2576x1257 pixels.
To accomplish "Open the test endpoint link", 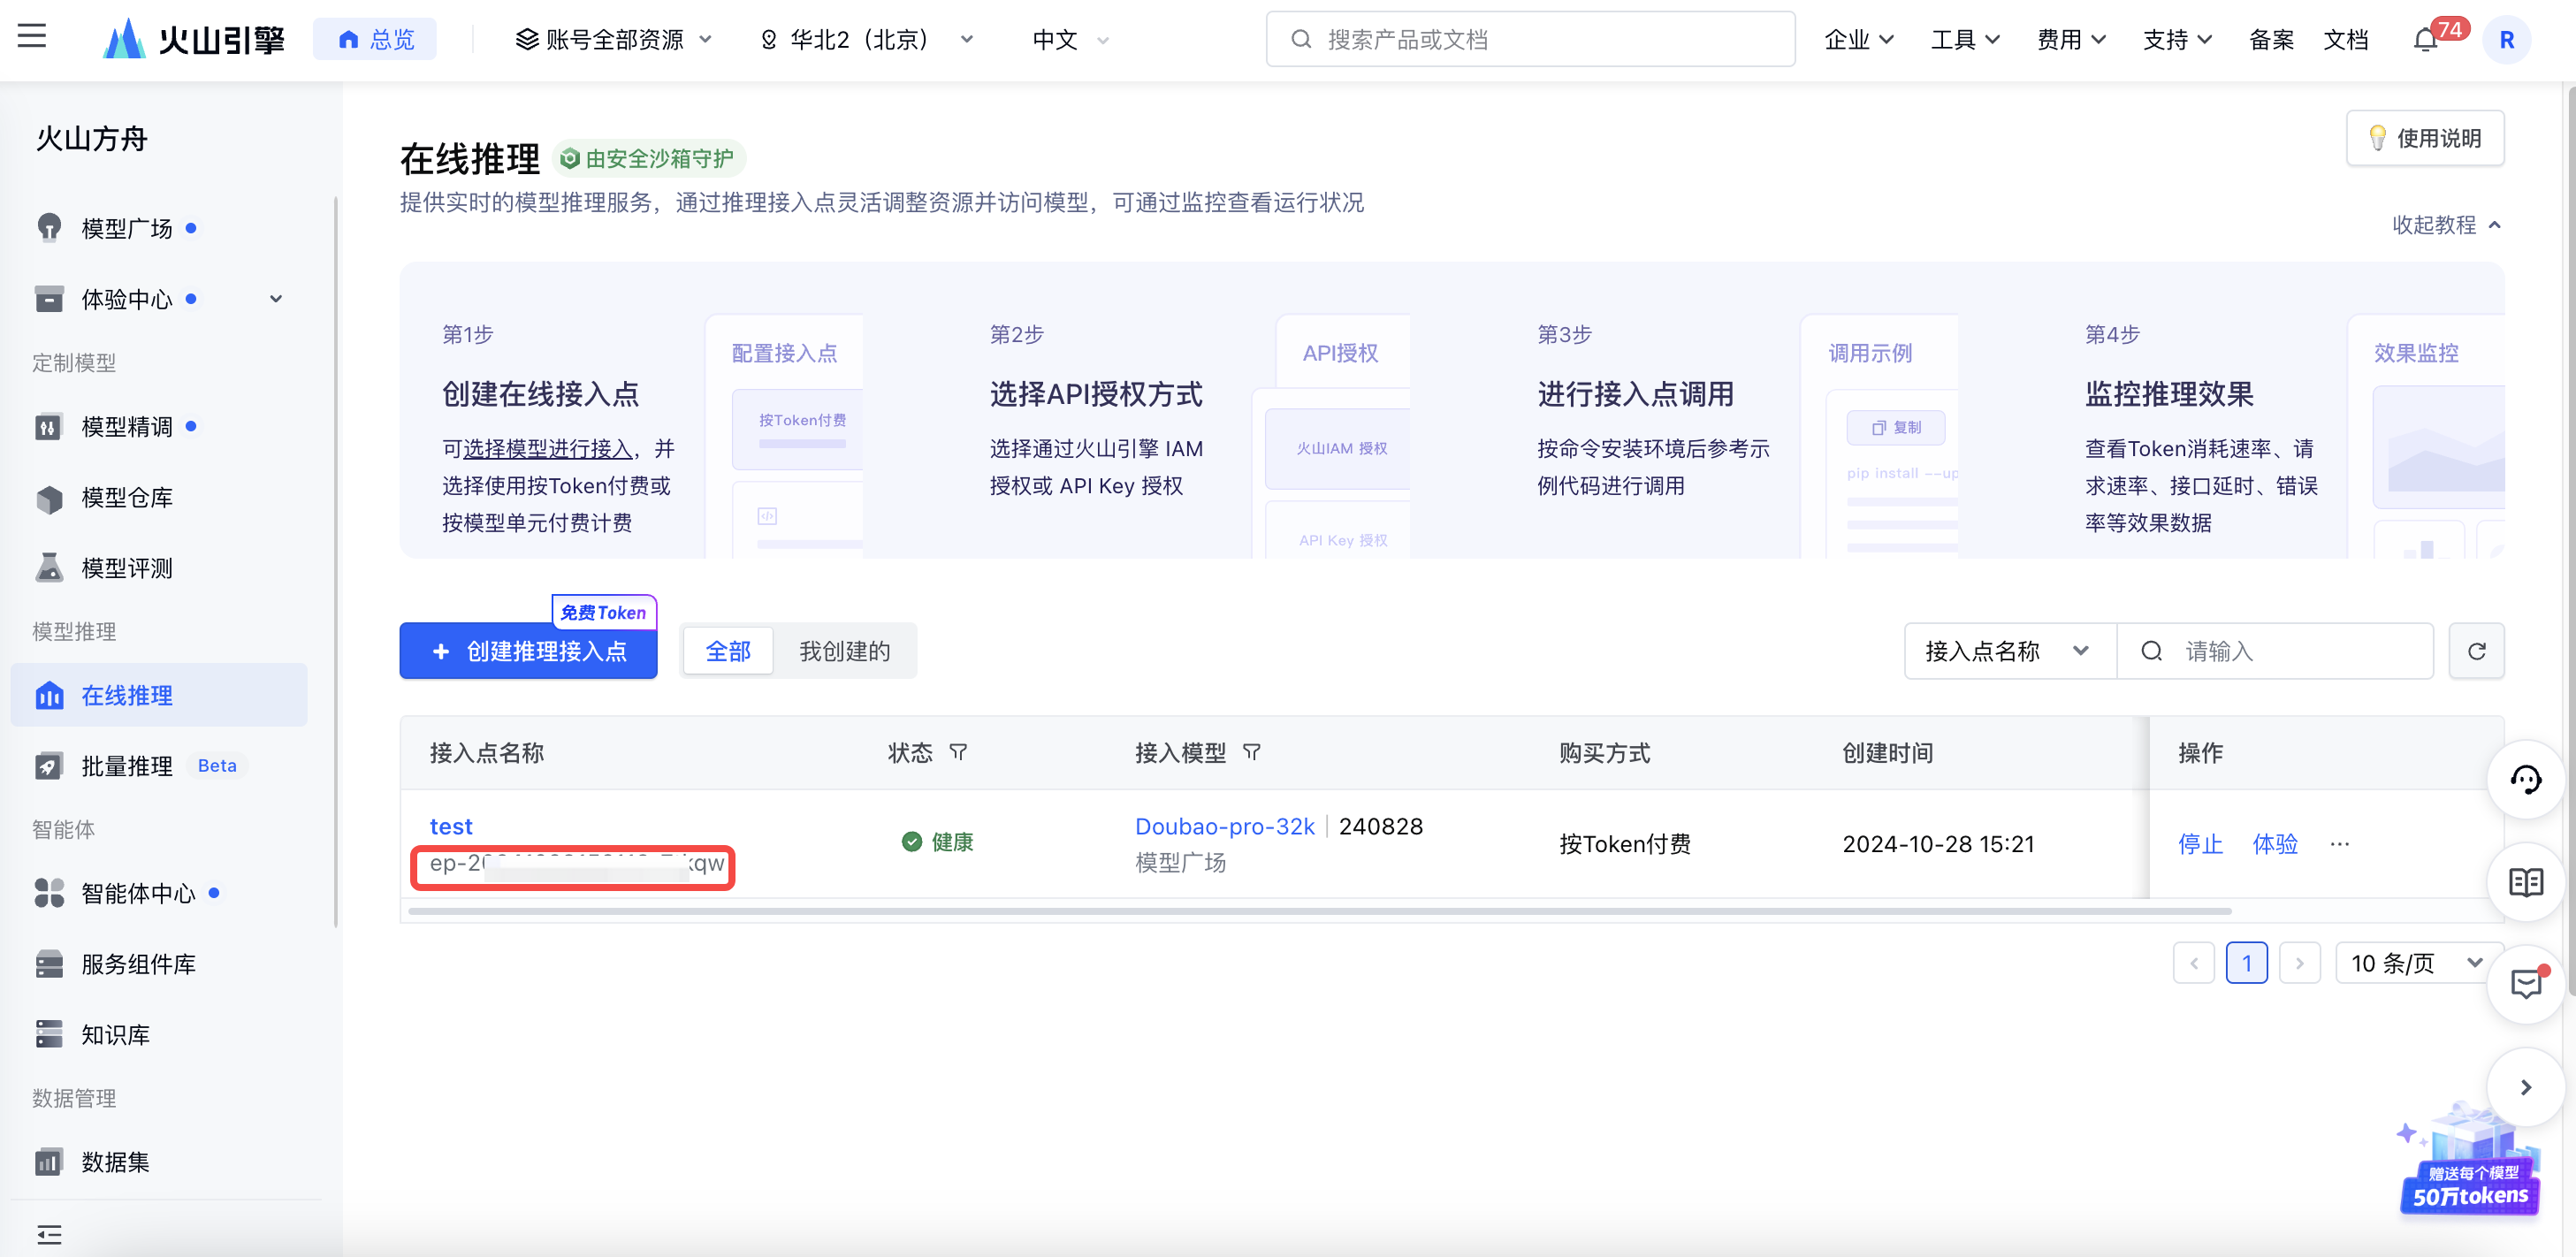I will [451, 827].
